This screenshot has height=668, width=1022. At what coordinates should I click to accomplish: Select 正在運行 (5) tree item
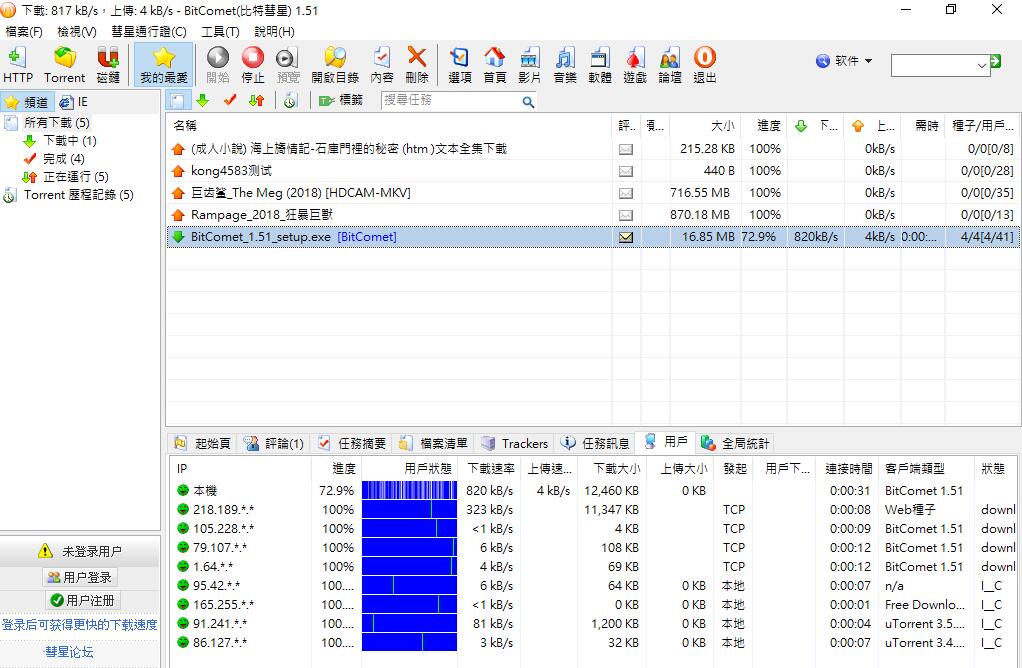[x=76, y=177]
